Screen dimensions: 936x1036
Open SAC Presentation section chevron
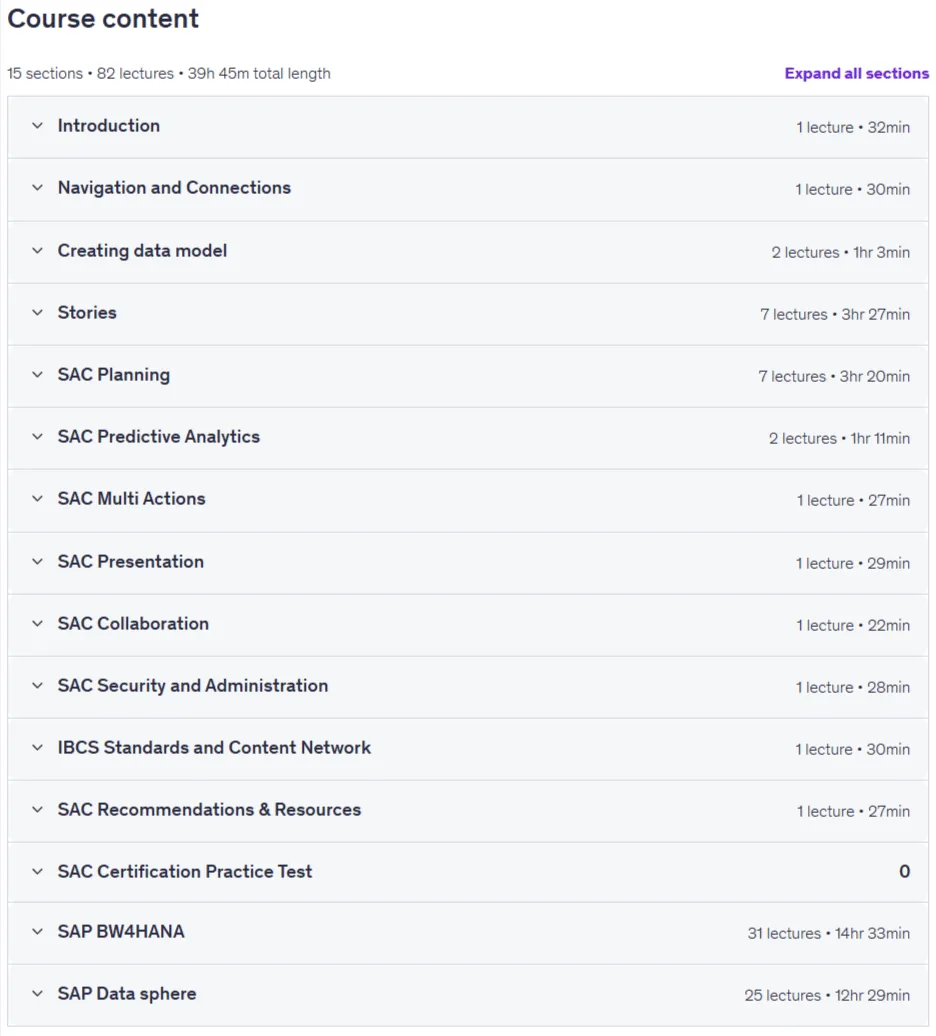38,562
